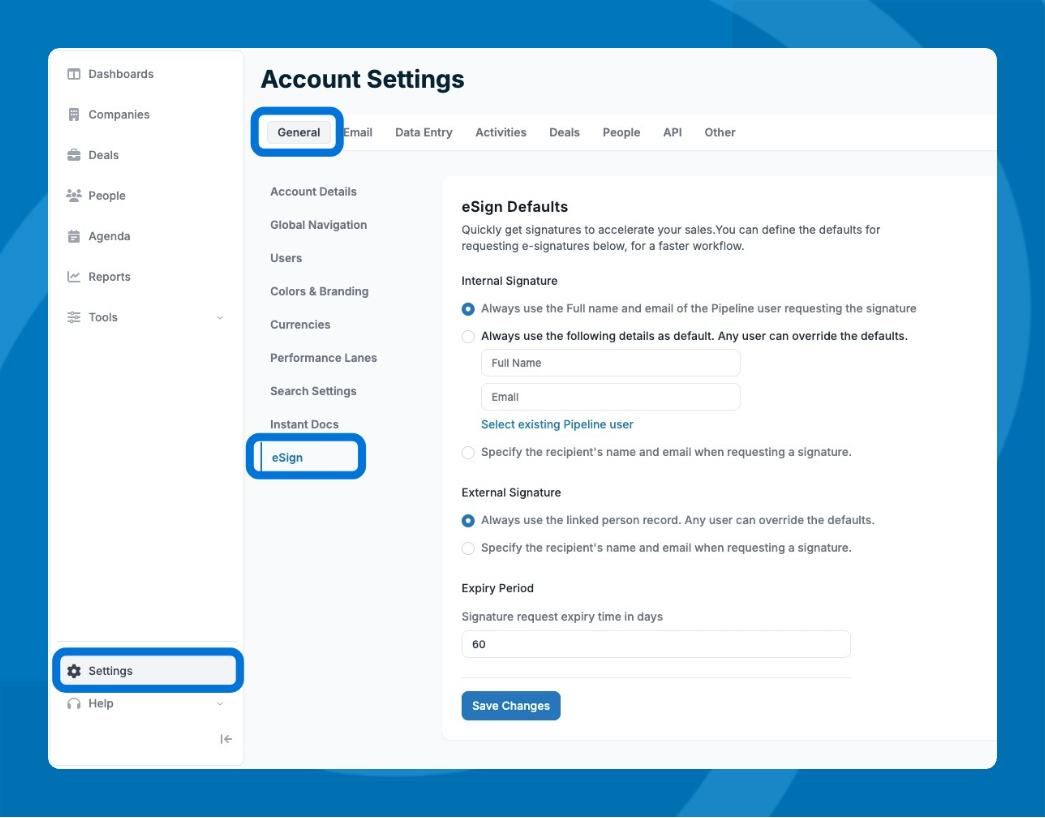Click the signature expiry days field
The width and height of the screenshot is (1045, 818).
[655, 644]
